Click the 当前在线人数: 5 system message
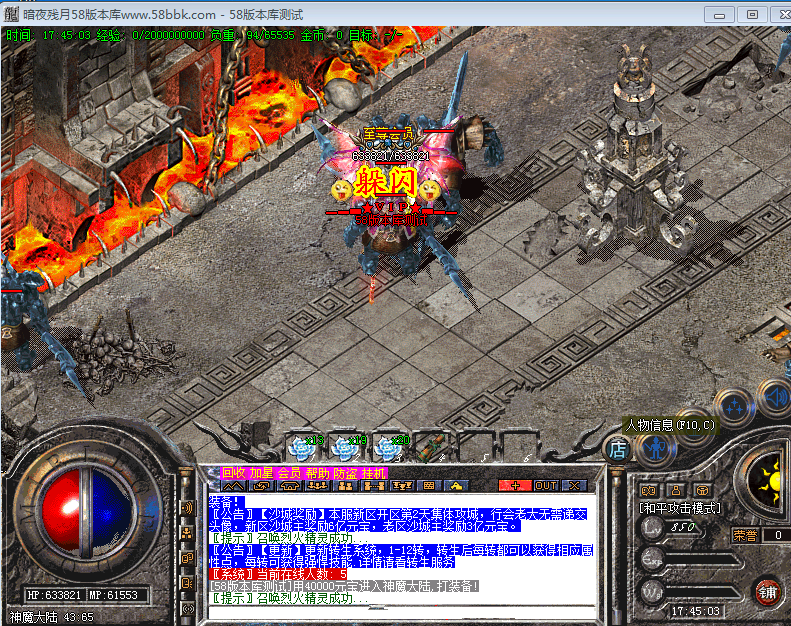Image resolution: width=791 pixels, height=626 pixels. coord(278,574)
